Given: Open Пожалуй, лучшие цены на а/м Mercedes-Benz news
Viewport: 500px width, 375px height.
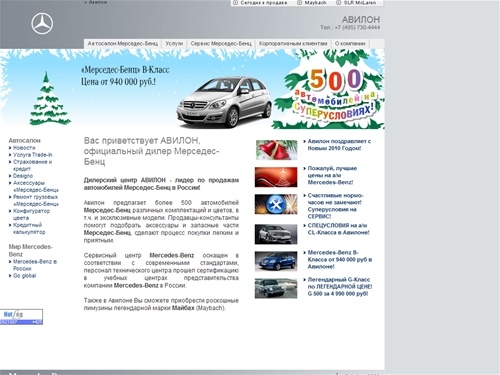Looking at the screenshot, I should (332, 175).
